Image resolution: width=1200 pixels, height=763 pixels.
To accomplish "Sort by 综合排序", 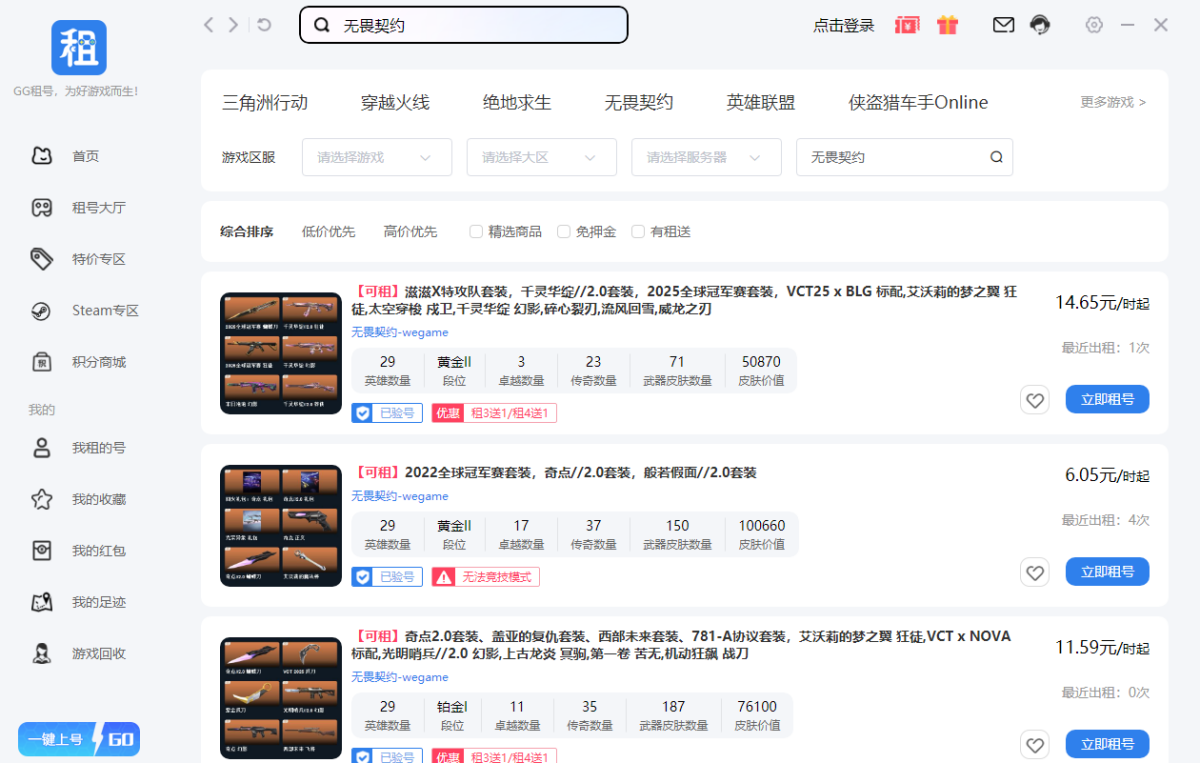I will 247,231.
